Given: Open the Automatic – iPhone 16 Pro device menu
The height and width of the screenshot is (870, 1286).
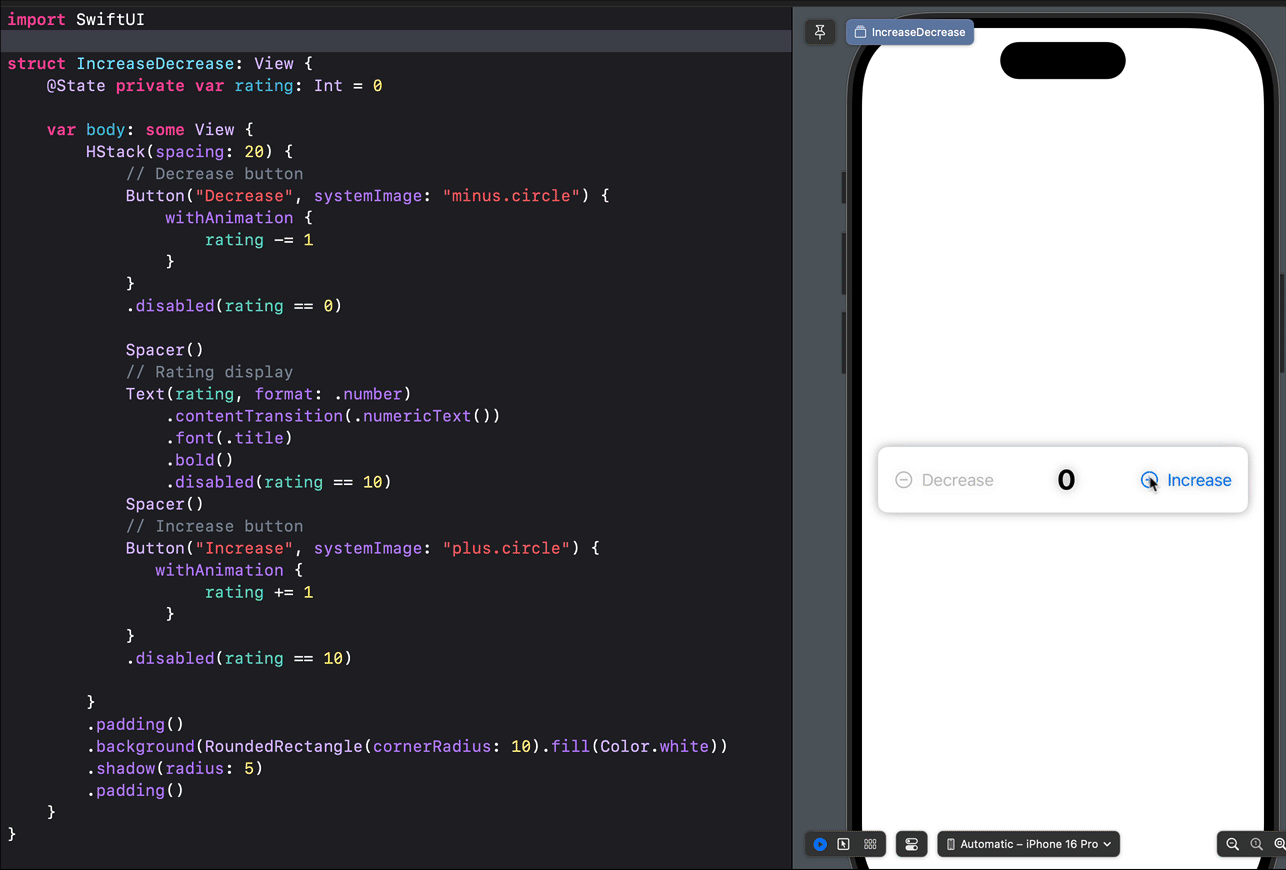Looking at the screenshot, I should pyautogui.click(x=1028, y=844).
